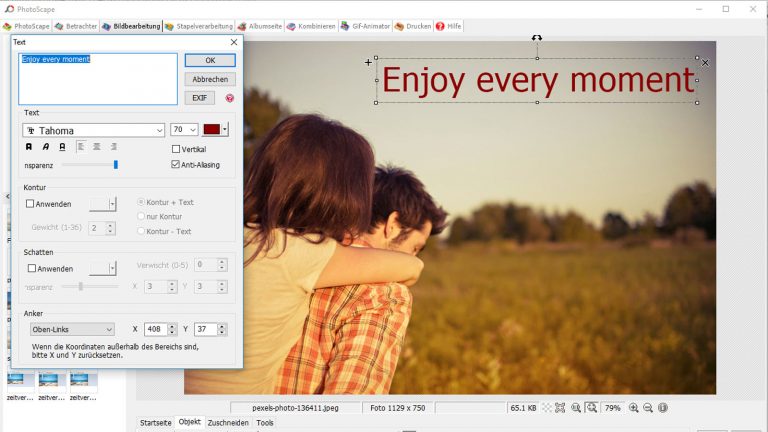Click the red help icon beside EXIF

click(x=229, y=98)
